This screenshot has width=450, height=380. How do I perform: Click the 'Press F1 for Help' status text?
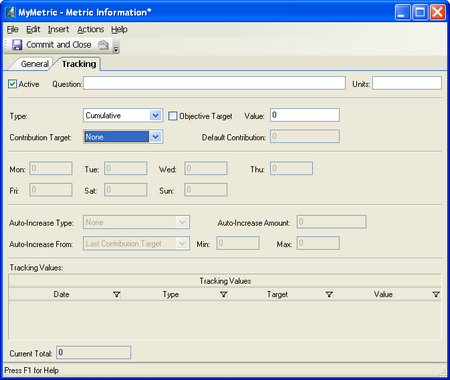[31, 370]
